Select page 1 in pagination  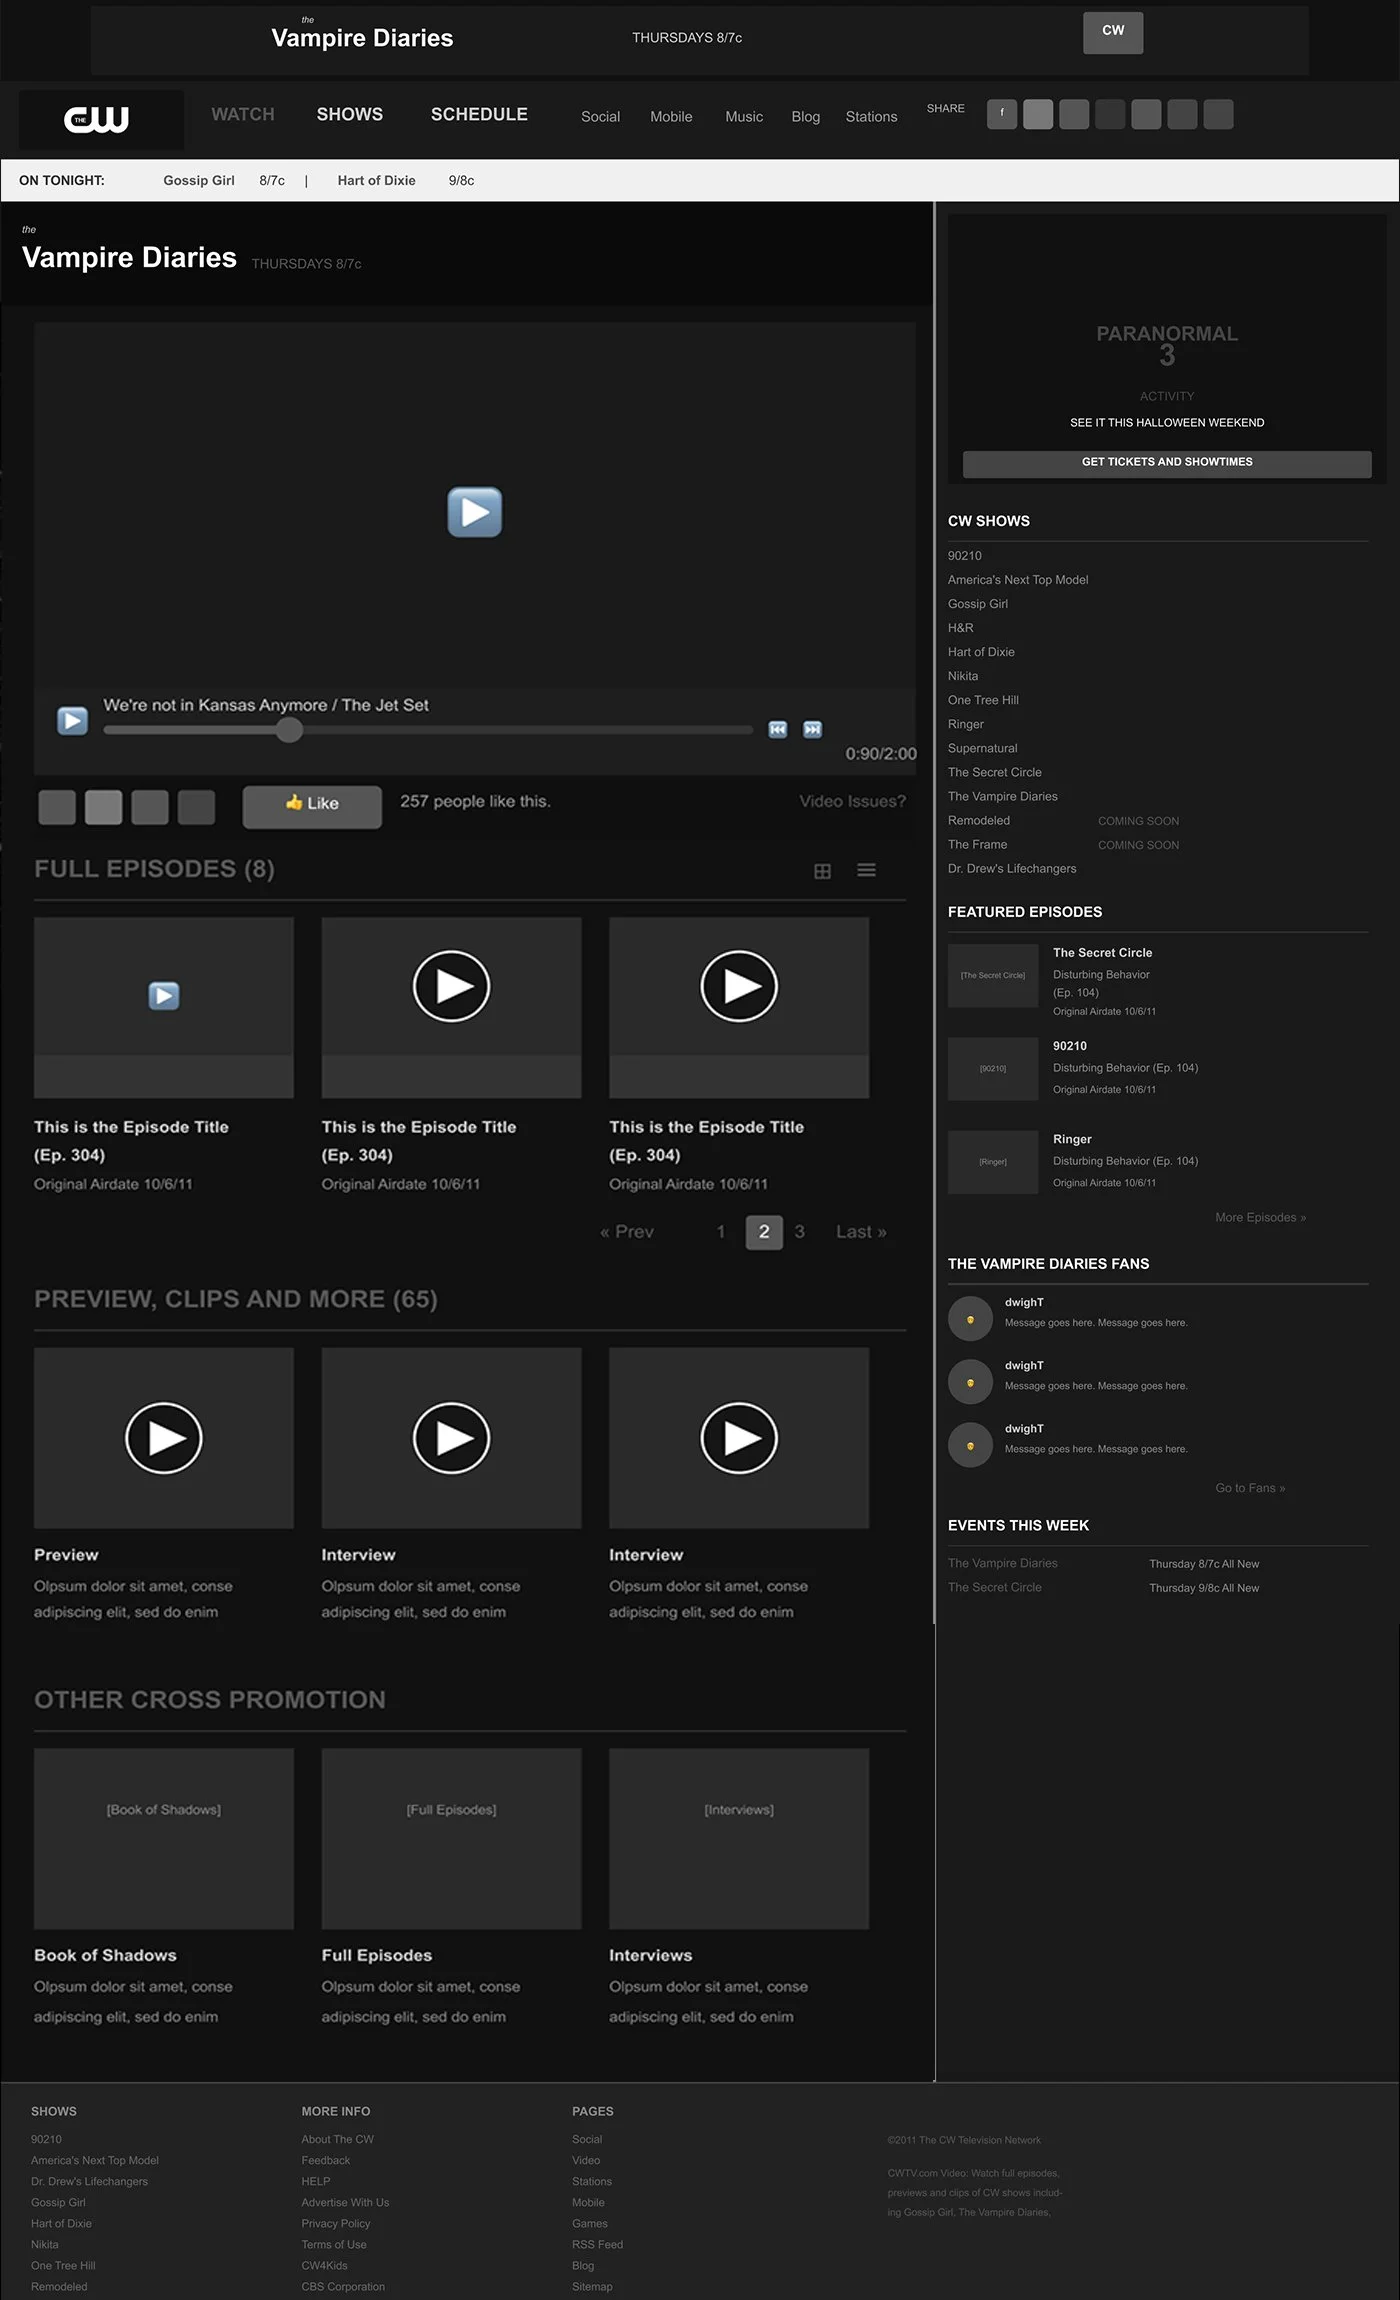coord(720,1232)
